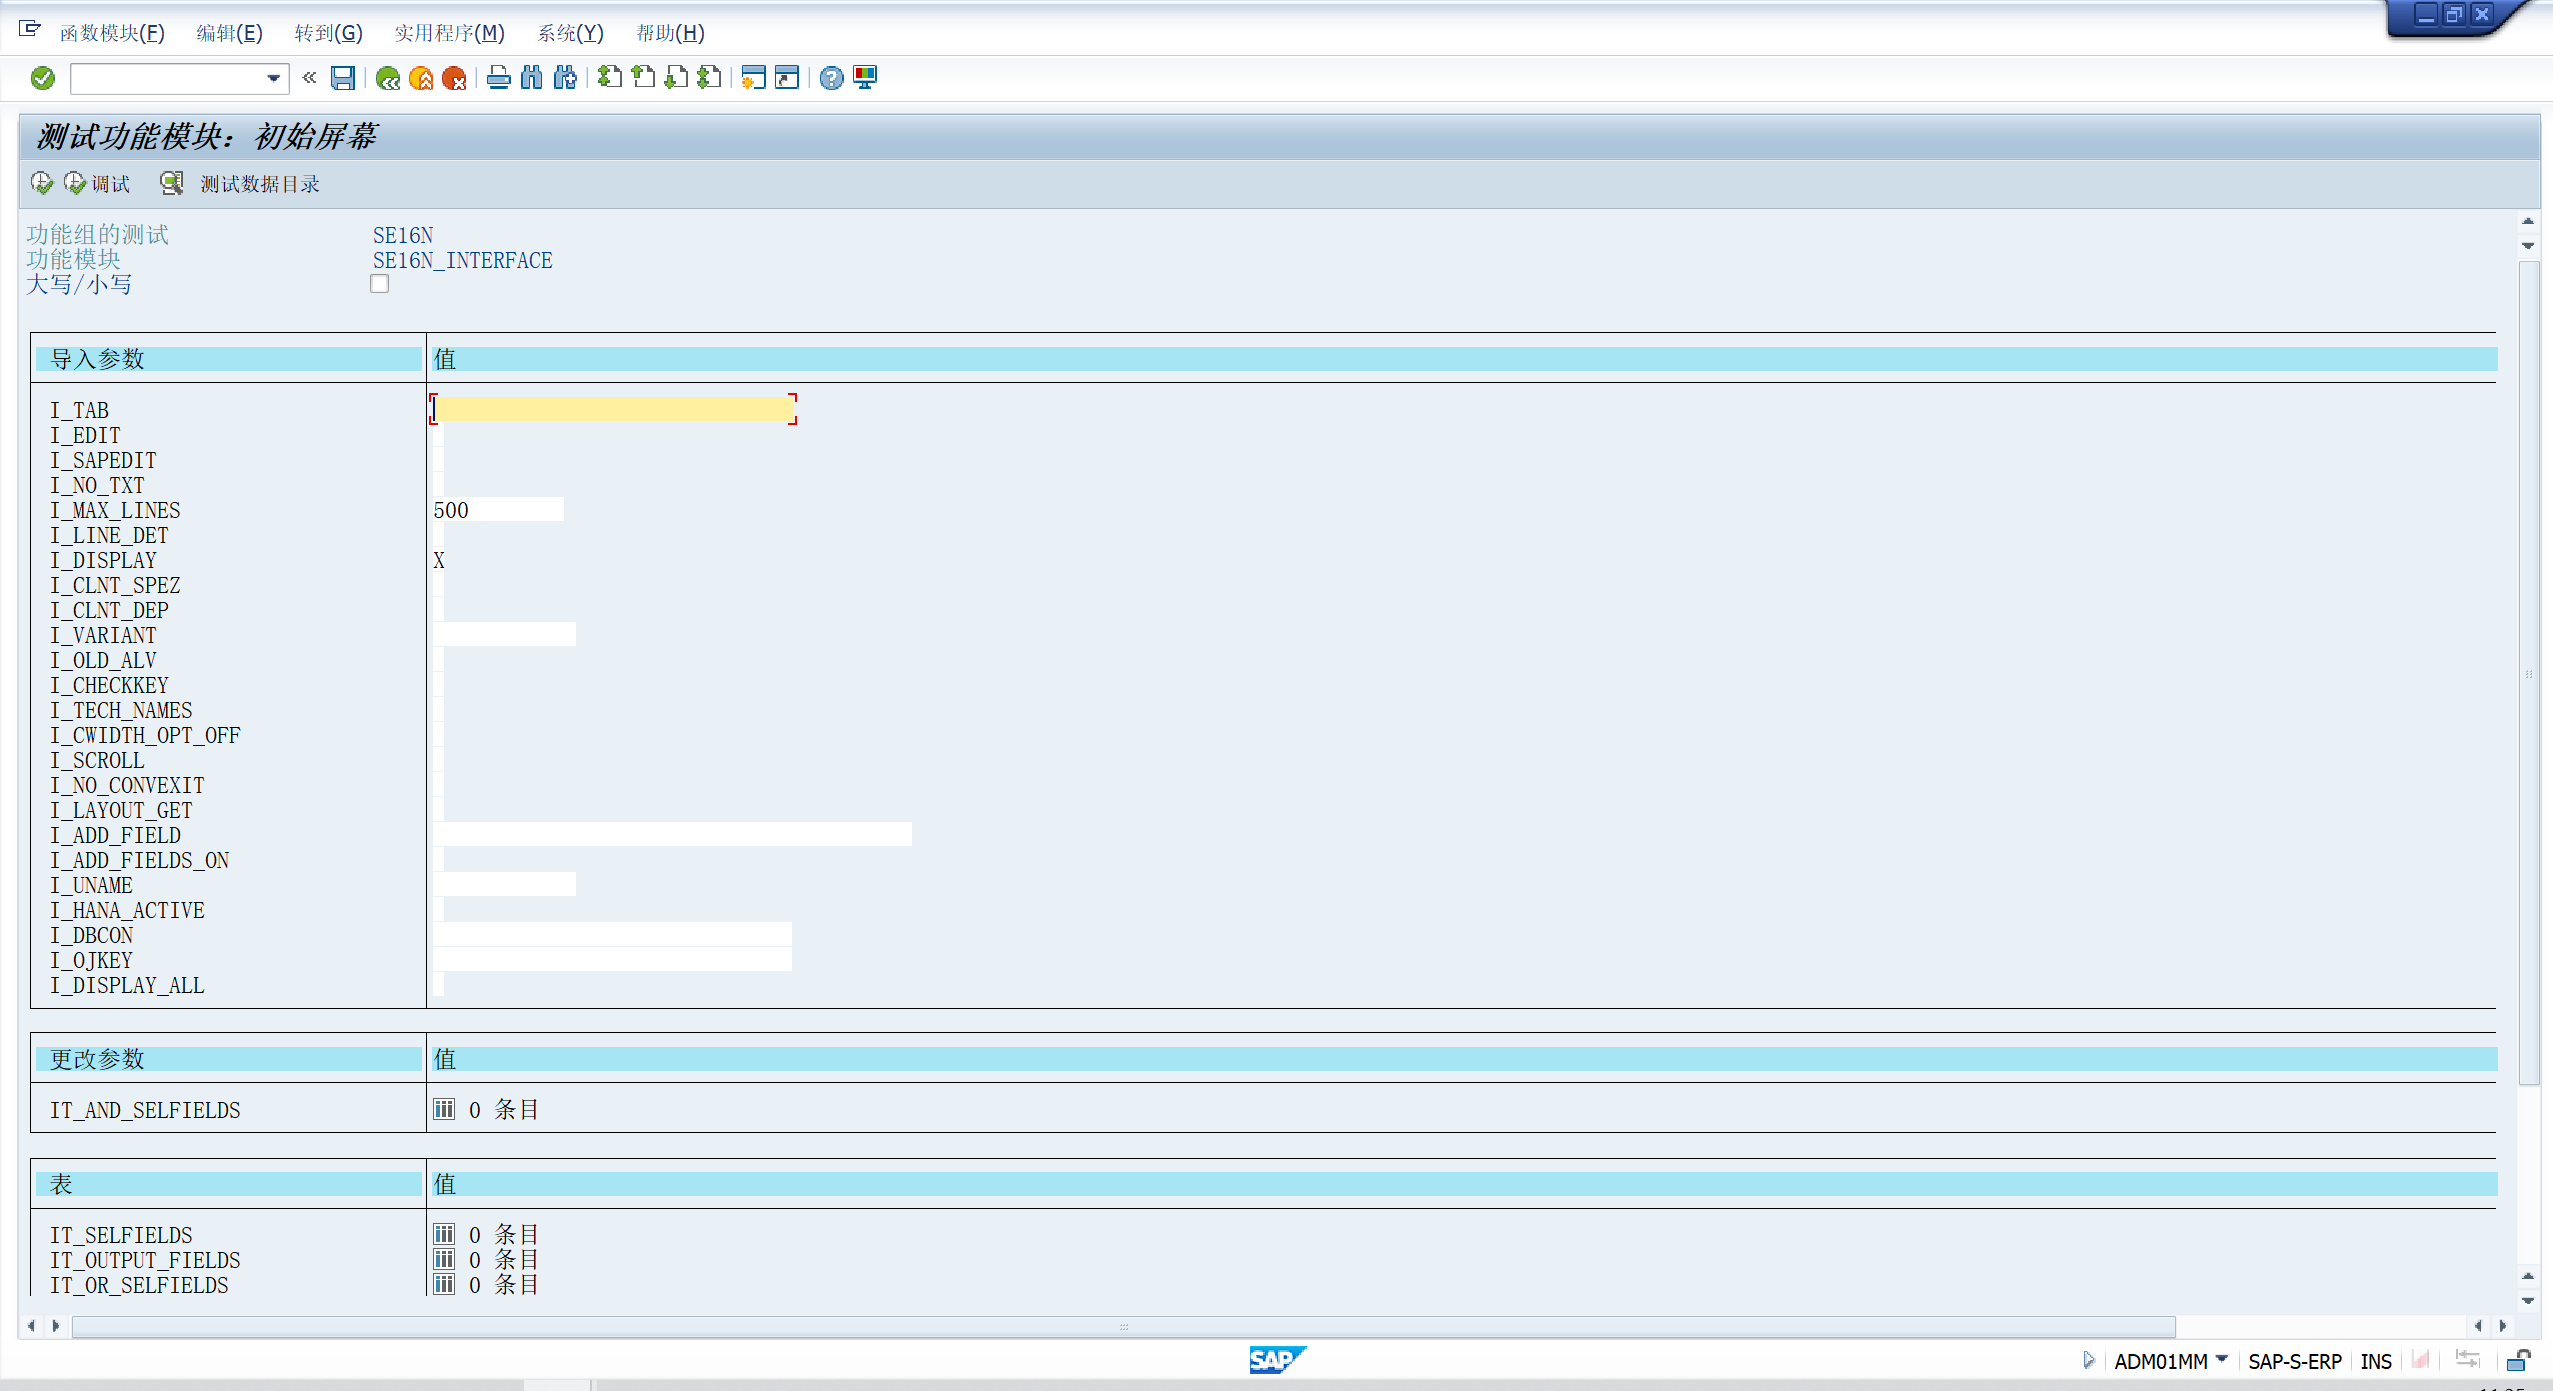
Task: Click the blue Help question mark icon
Action: click(831, 78)
